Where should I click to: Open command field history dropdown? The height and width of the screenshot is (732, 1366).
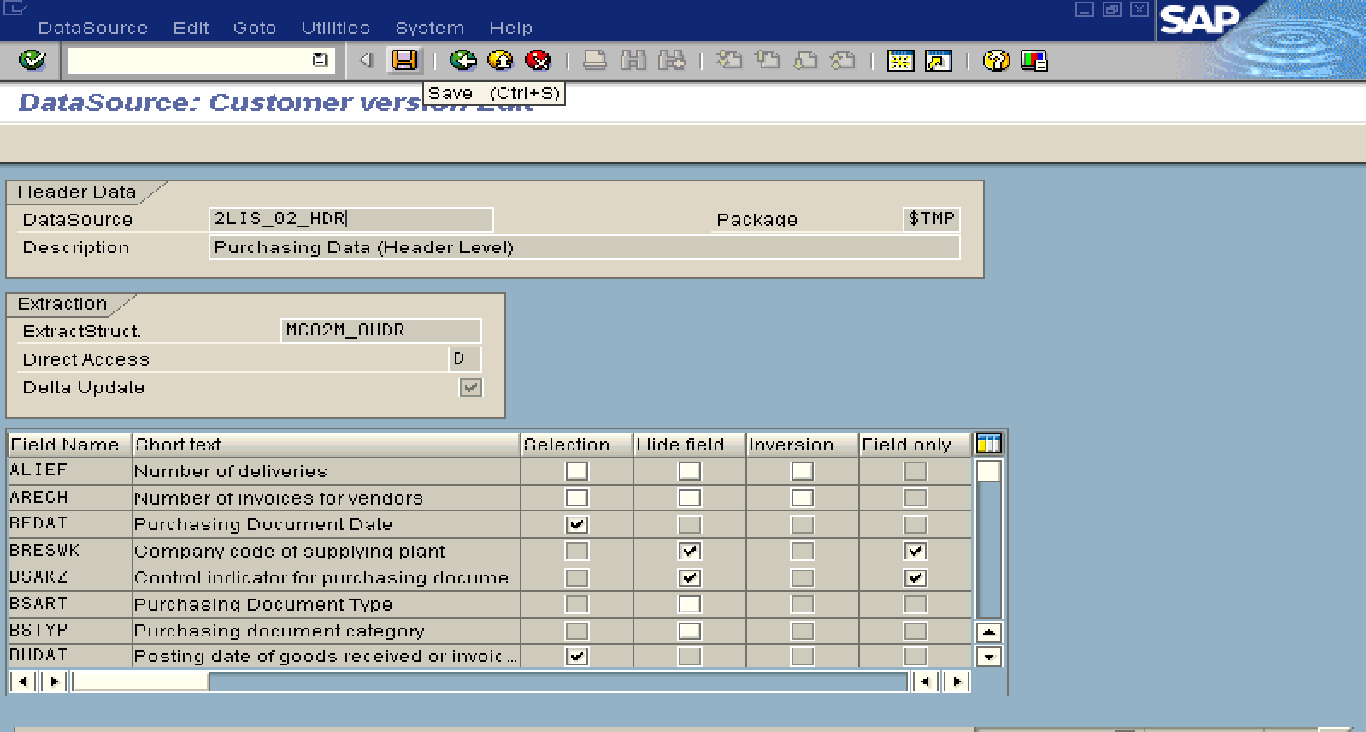point(320,61)
